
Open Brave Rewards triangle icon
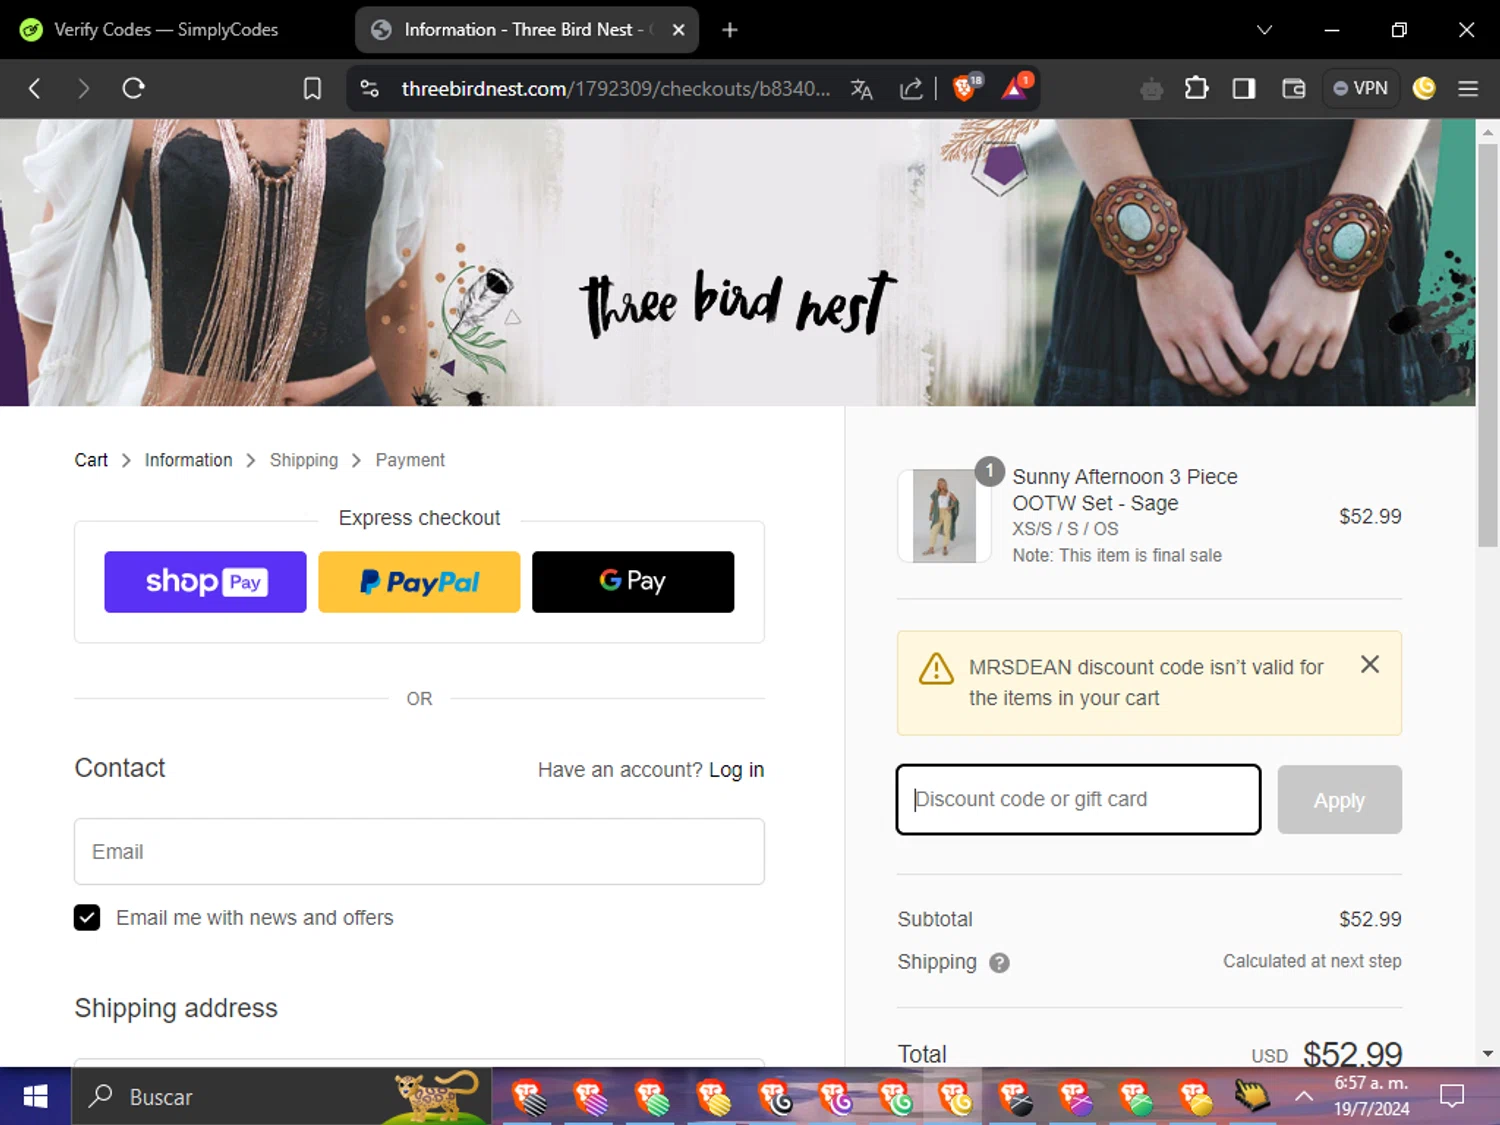click(x=1016, y=88)
